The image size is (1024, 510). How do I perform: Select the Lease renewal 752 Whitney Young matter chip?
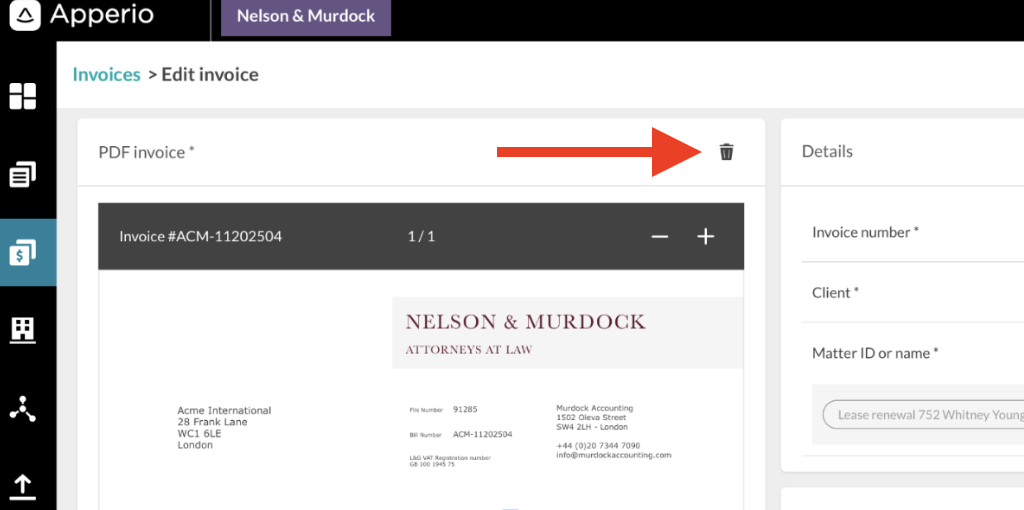pos(923,415)
